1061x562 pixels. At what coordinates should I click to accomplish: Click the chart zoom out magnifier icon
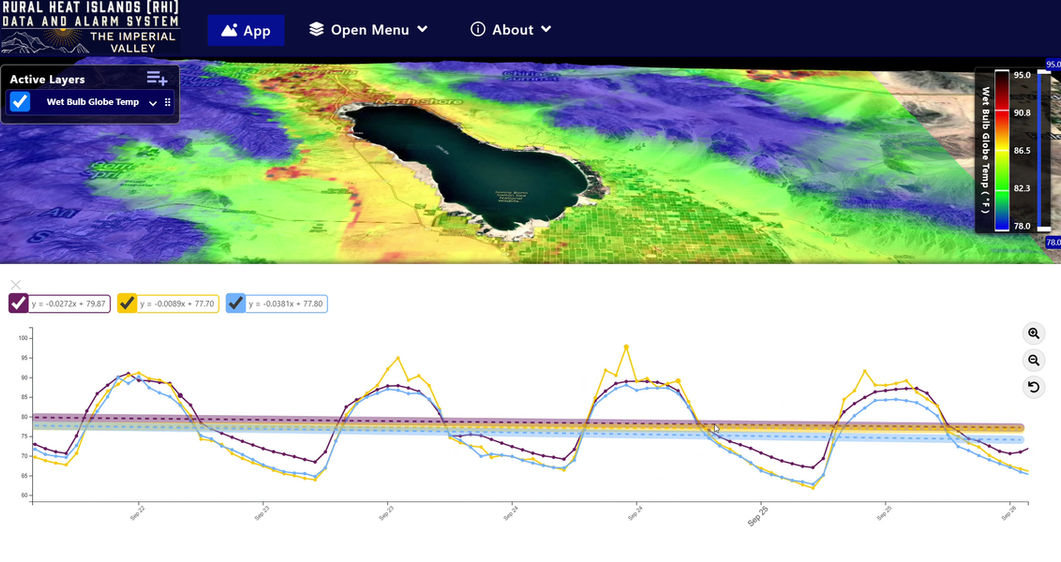tap(1033, 360)
